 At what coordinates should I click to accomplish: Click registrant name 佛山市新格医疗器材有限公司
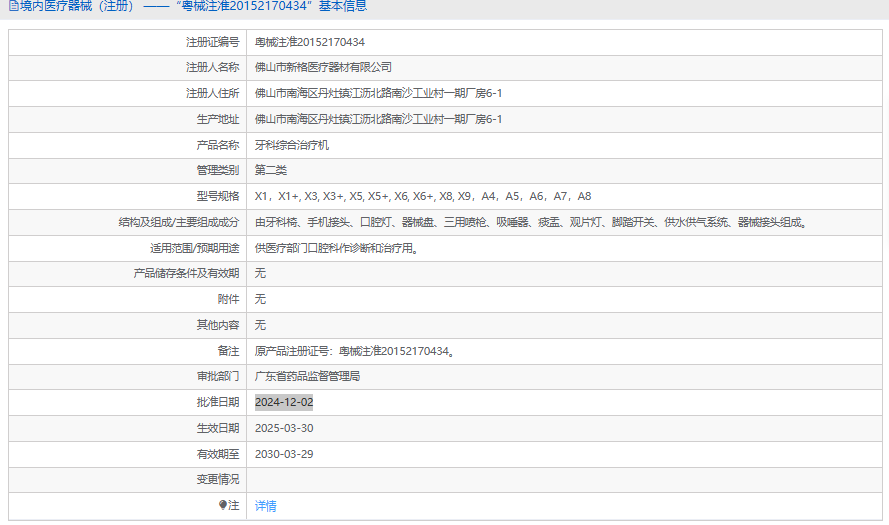323,67
